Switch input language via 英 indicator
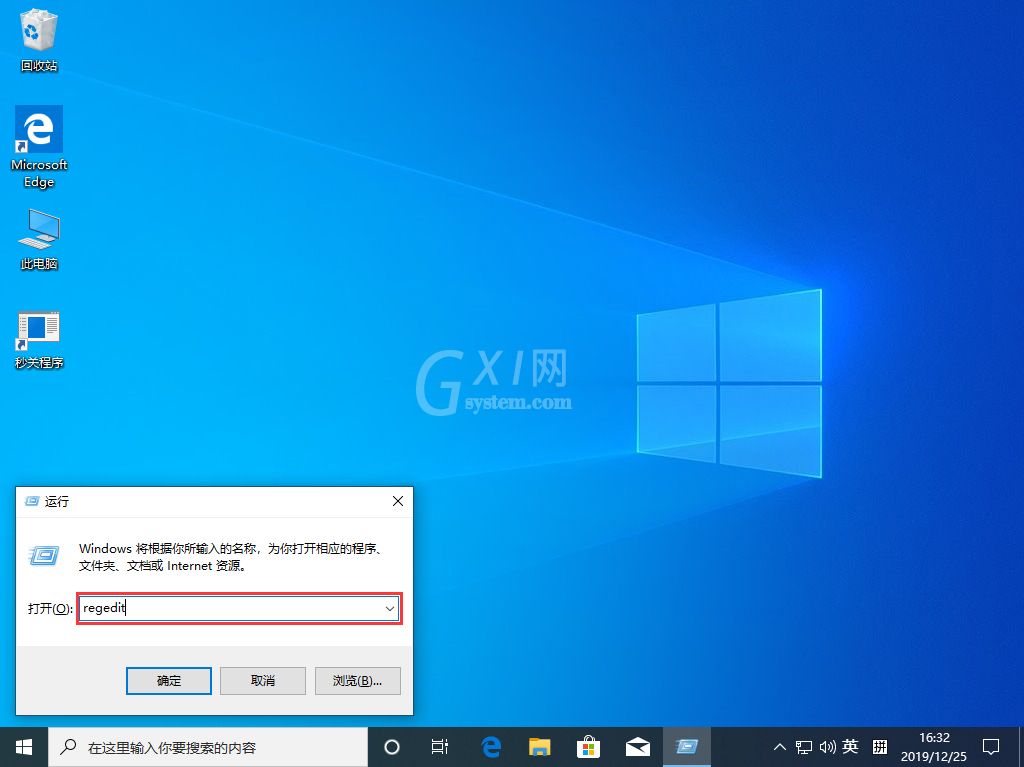The height and width of the screenshot is (767, 1024). [850, 746]
